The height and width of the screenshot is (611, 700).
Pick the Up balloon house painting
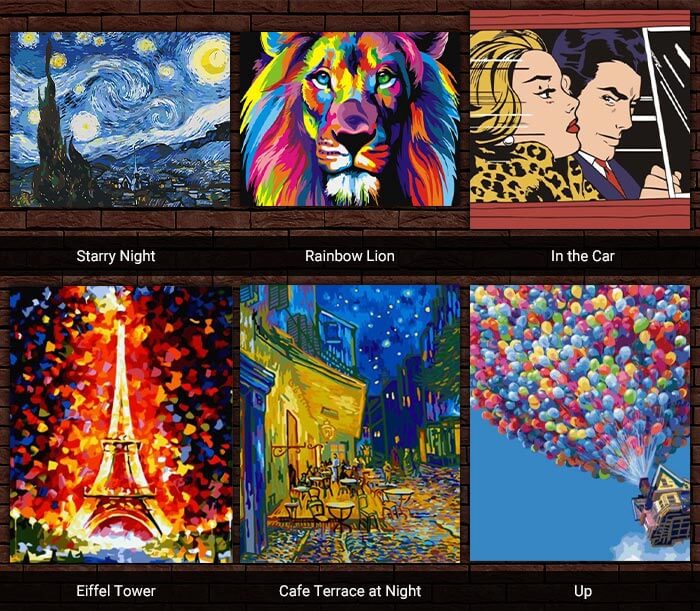tap(580, 423)
